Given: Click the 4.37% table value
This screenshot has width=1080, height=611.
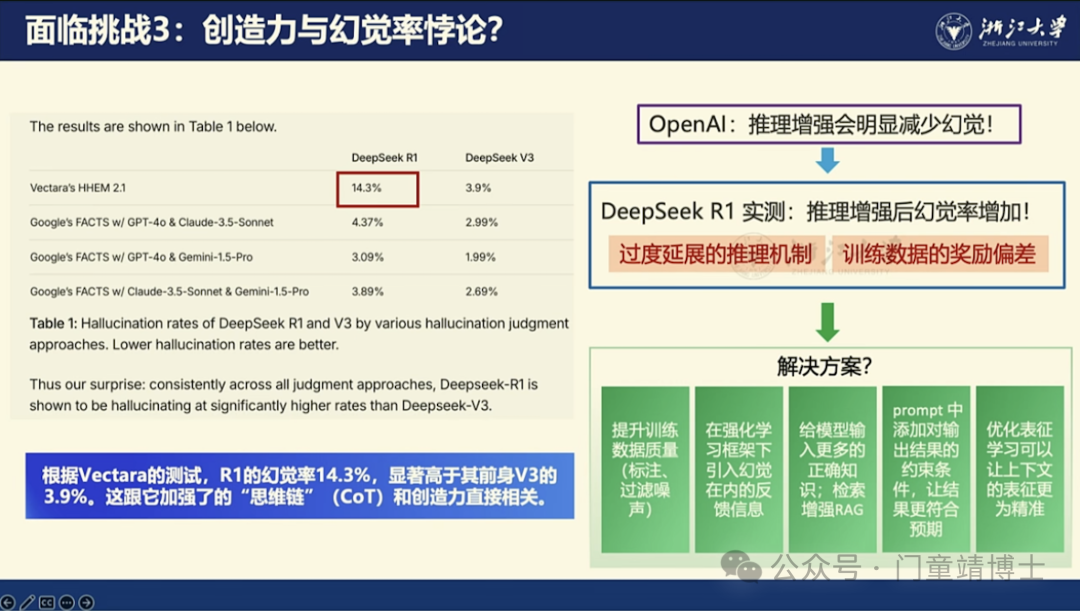Looking at the screenshot, I should coord(367,222).
